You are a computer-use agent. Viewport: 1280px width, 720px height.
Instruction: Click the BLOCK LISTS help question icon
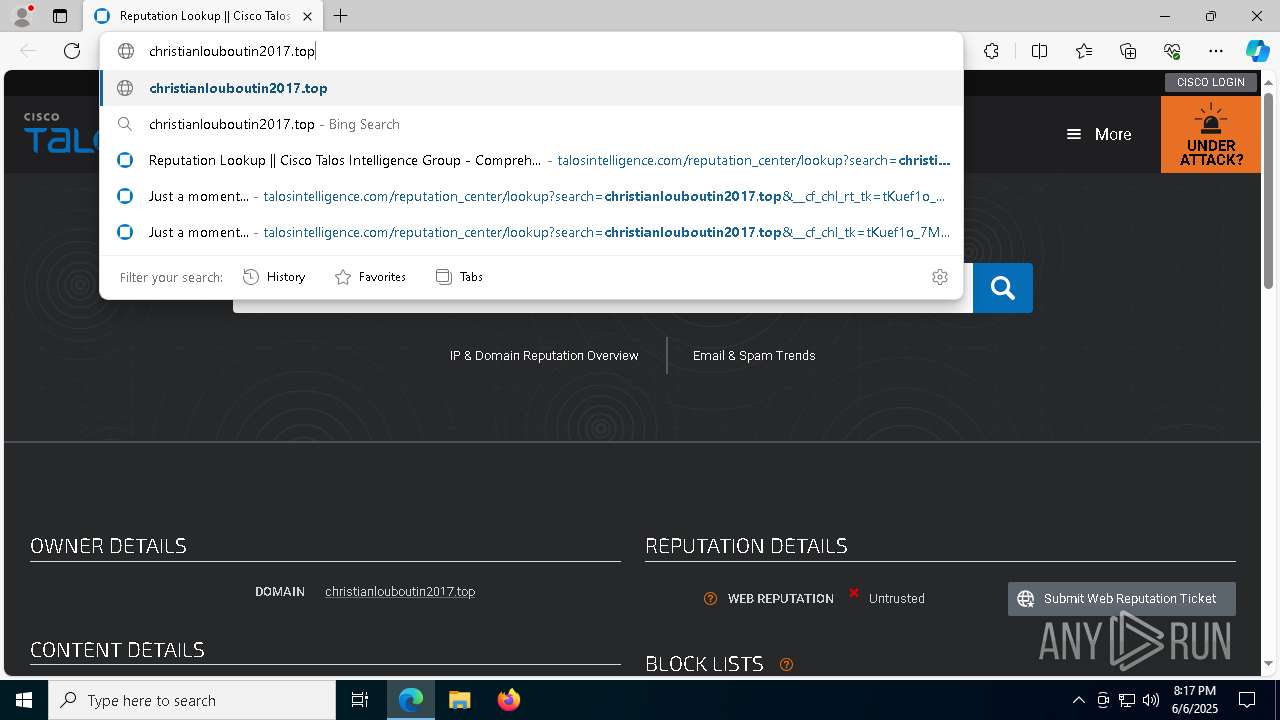[786, 664]
